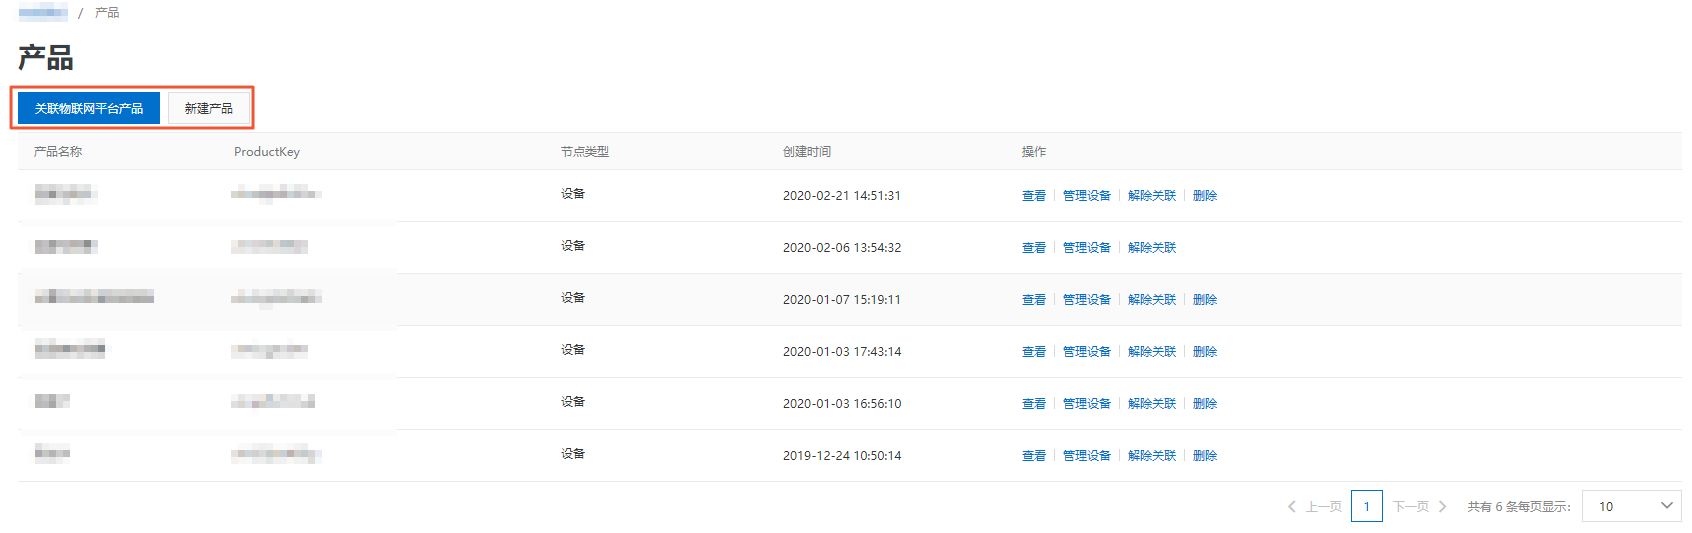The width and height of the screenshot is (1692, 533).
Task: Click 删除 for product created 2020-01-07 15:19:11
Action: pos(1205,300)
